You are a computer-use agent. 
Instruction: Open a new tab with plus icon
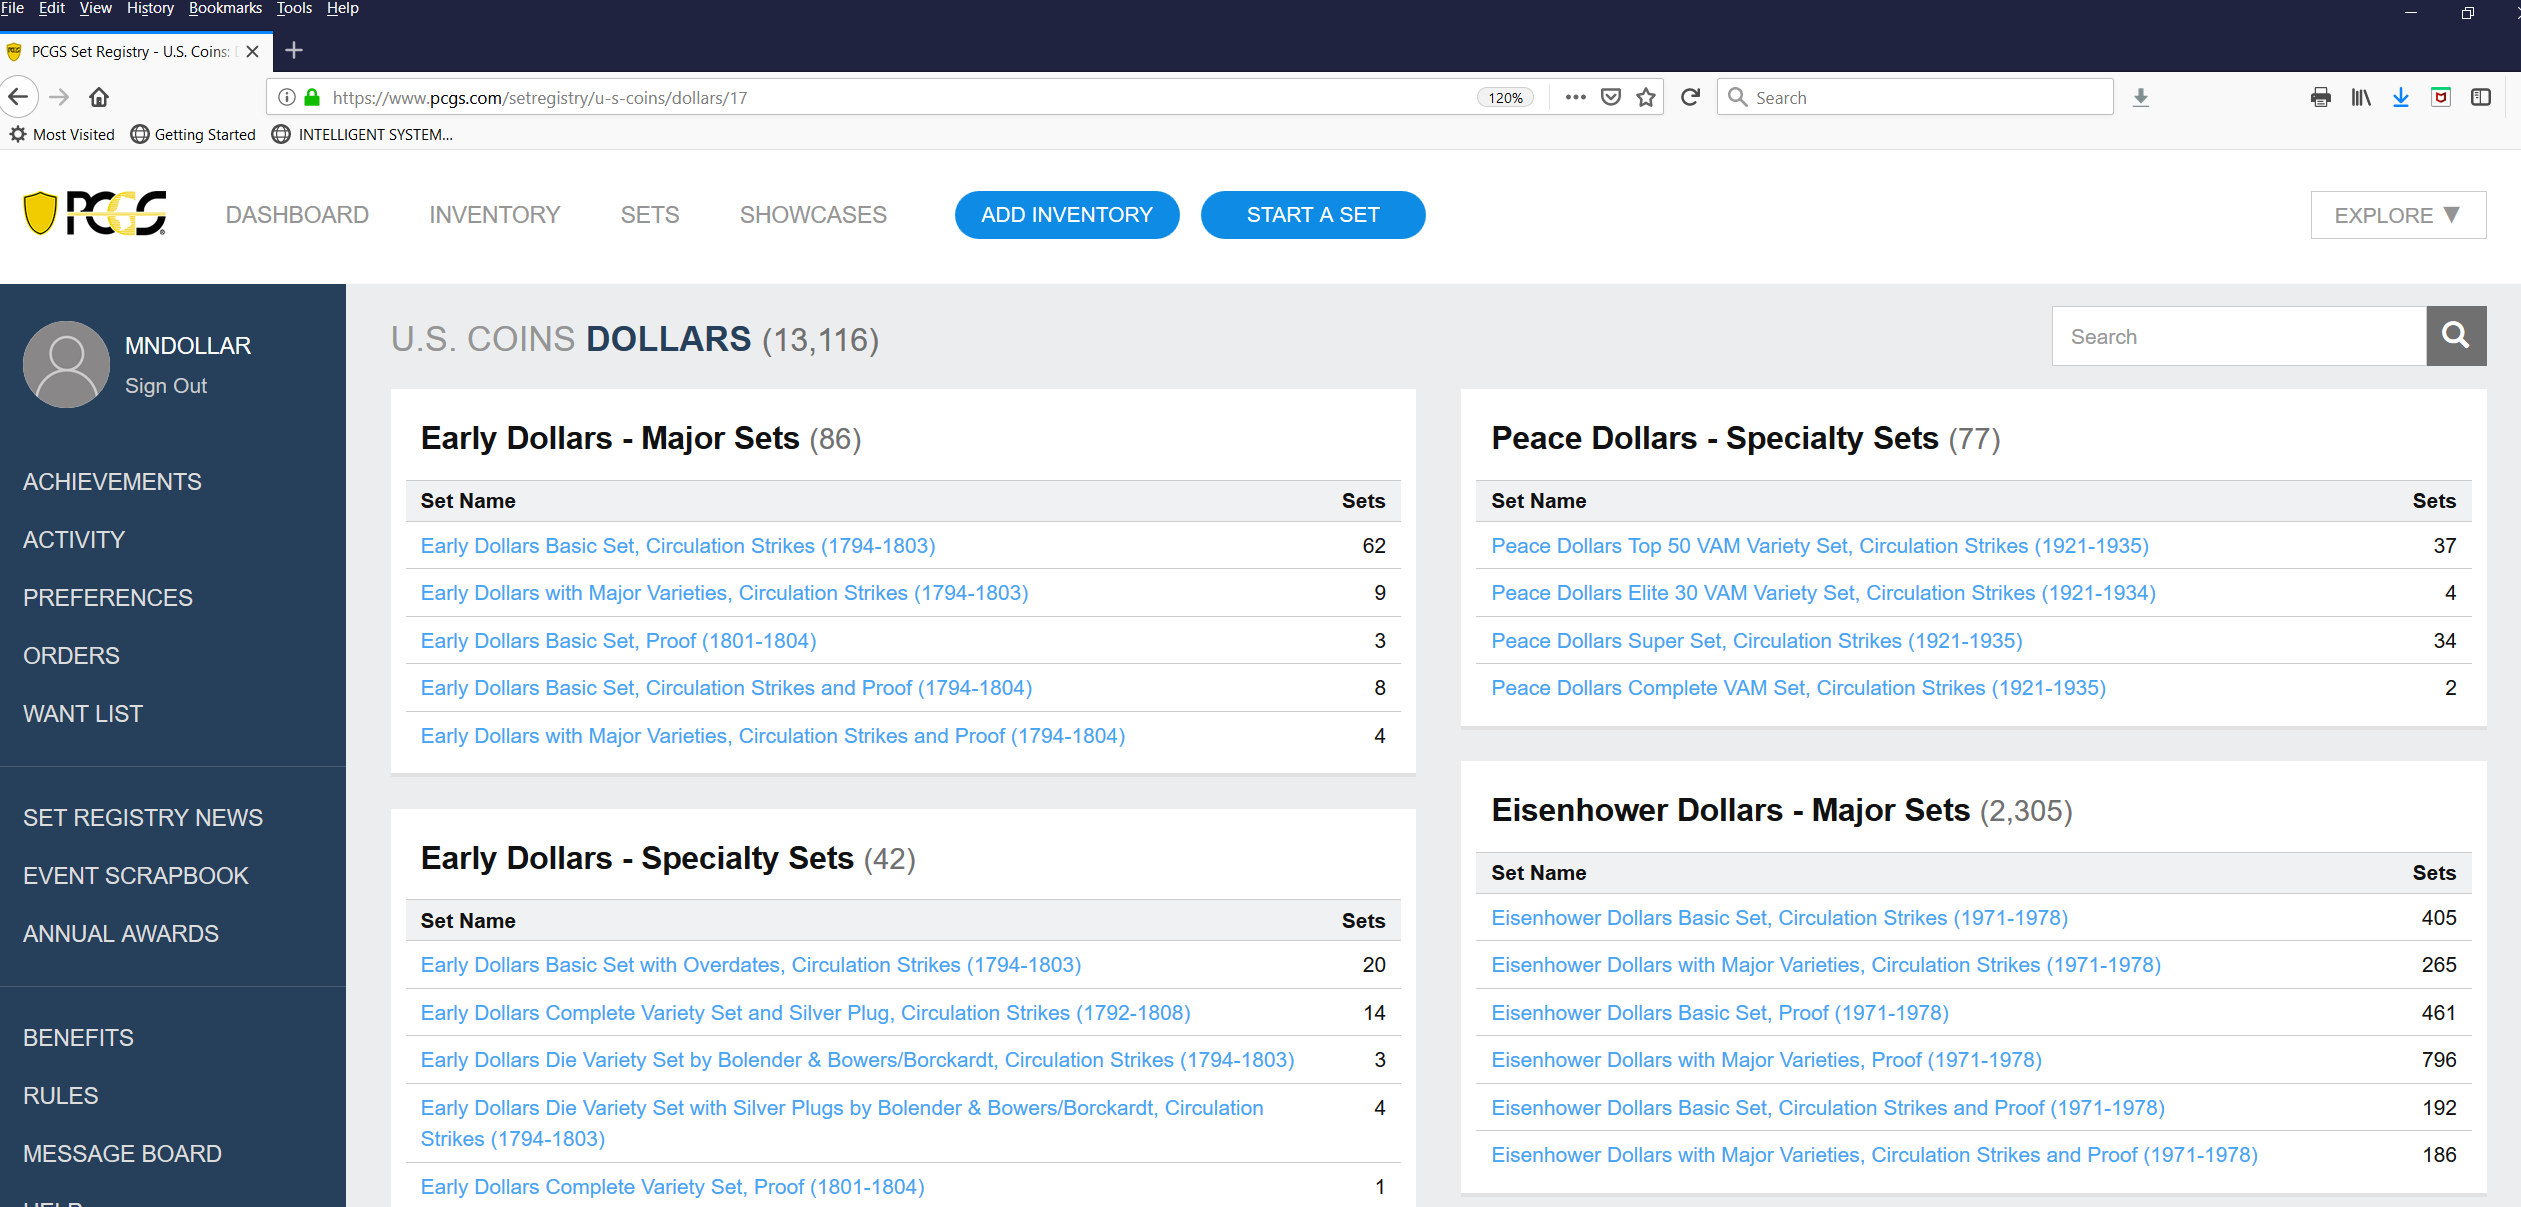(294, 50)
